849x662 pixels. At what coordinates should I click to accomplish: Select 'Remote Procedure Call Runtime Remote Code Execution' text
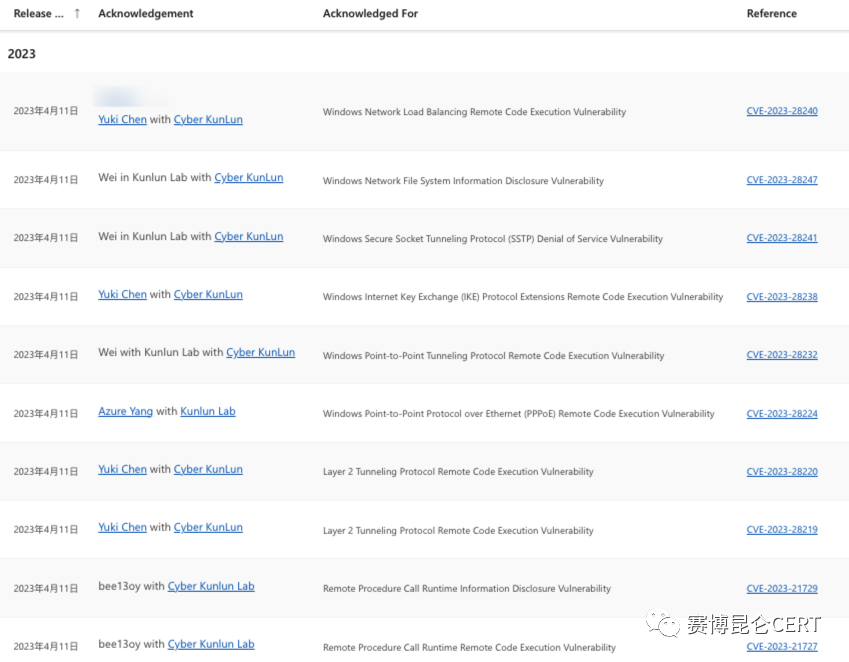pos(469,647)
